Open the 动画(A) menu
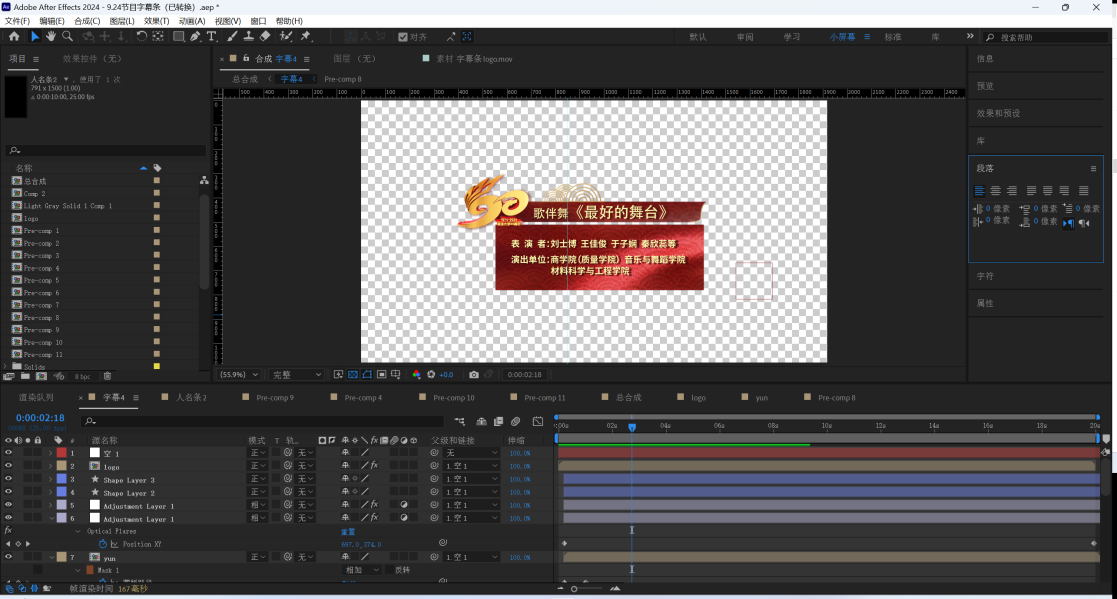Image resolution: width=1117 pixels, height=599 pixels. (192, 21)
